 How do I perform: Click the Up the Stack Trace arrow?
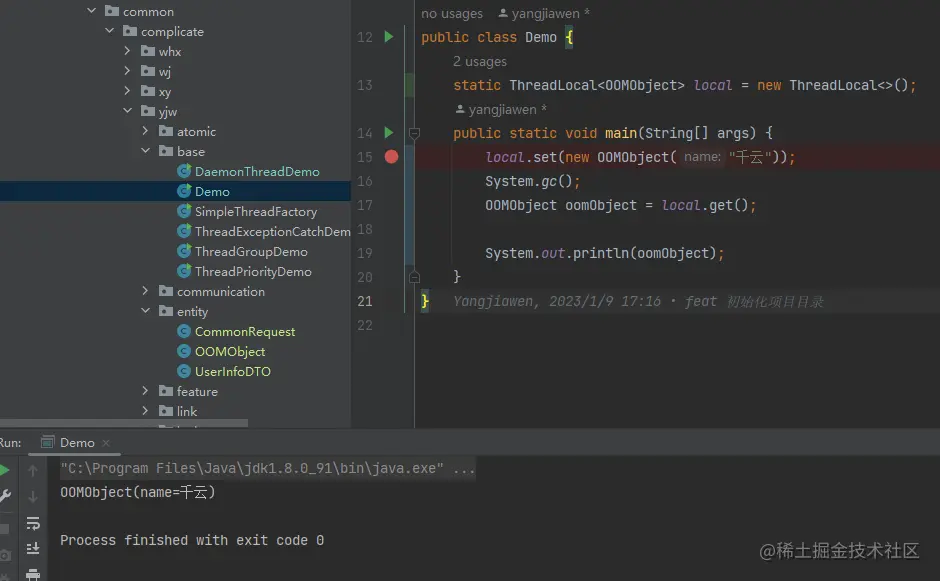click(x=33, y=471)
